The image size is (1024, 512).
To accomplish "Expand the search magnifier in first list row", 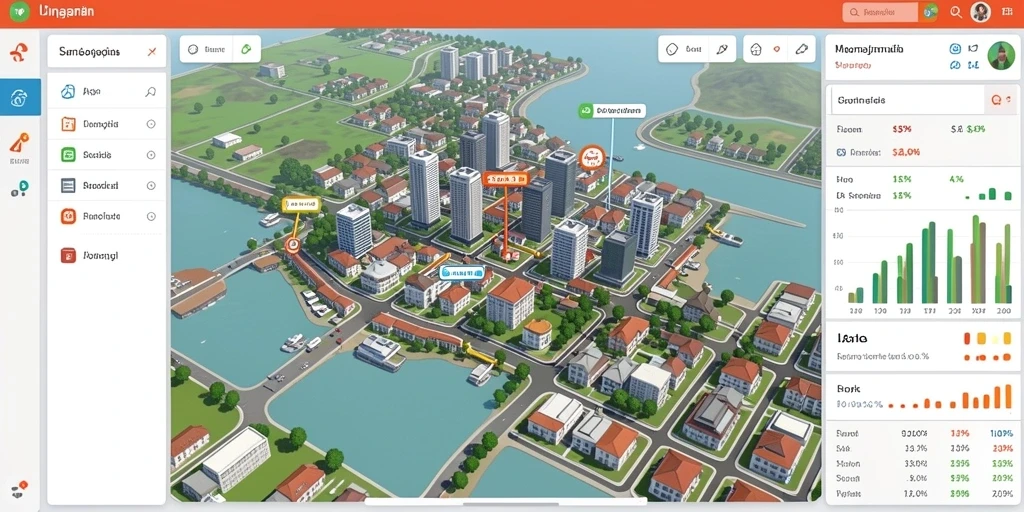I will tap(151, 92).
